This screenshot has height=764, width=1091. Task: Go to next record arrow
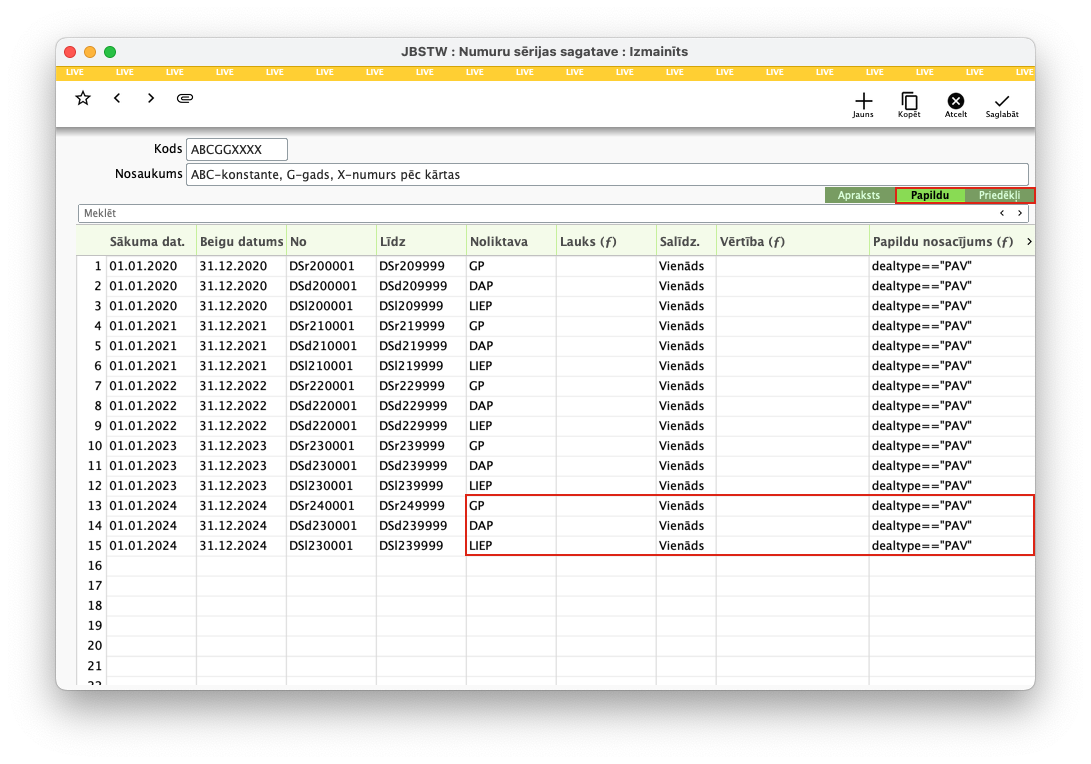pyautogui.click(x=151, y=98)
